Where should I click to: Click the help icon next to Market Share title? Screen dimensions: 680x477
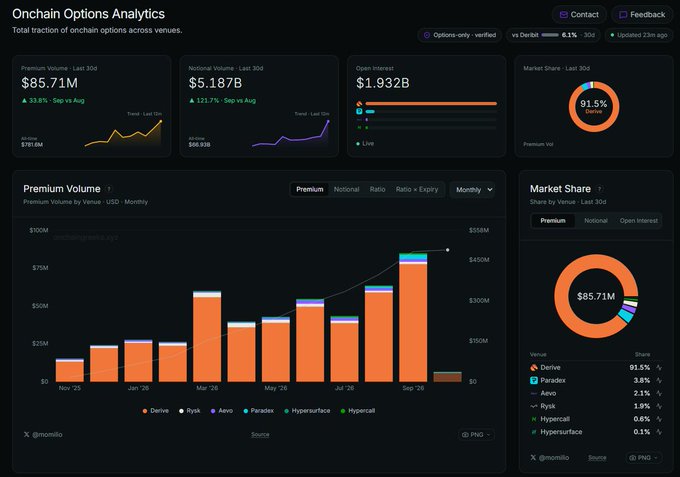(x=599, y=189)
